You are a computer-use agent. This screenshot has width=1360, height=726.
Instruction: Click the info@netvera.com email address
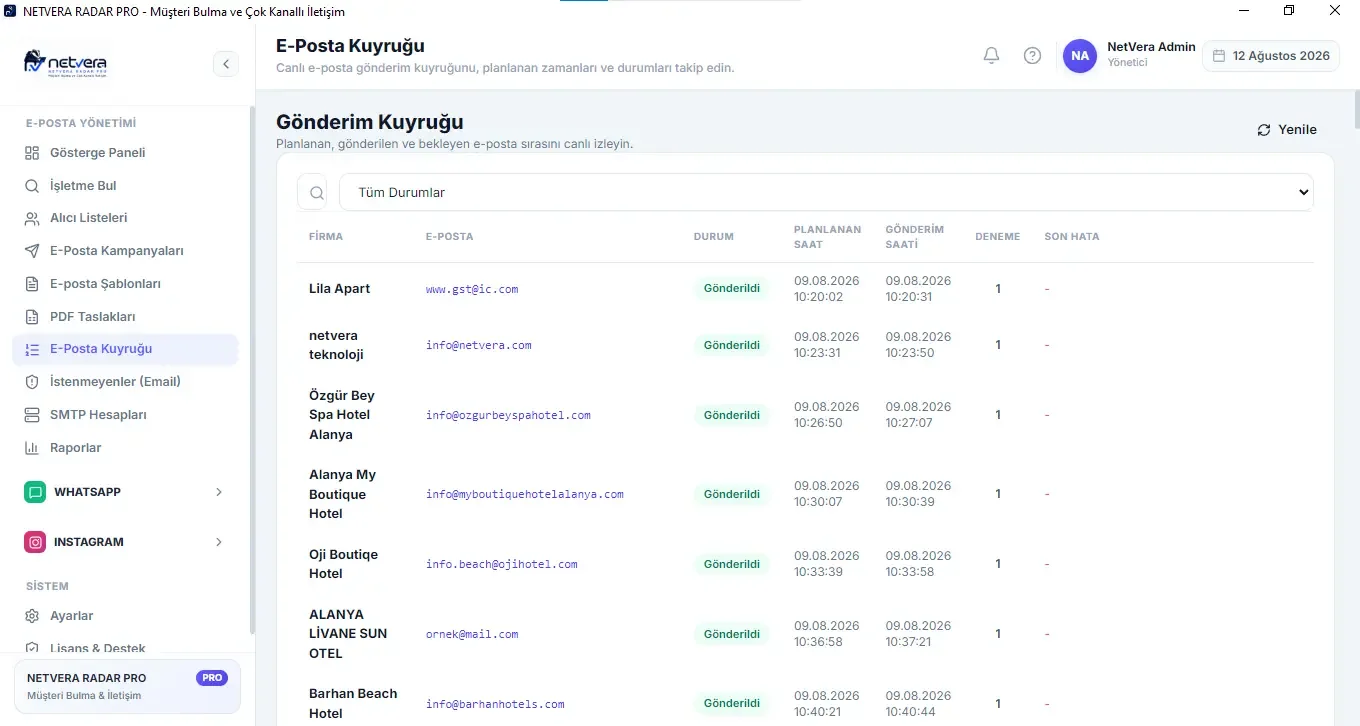(479, 345)
